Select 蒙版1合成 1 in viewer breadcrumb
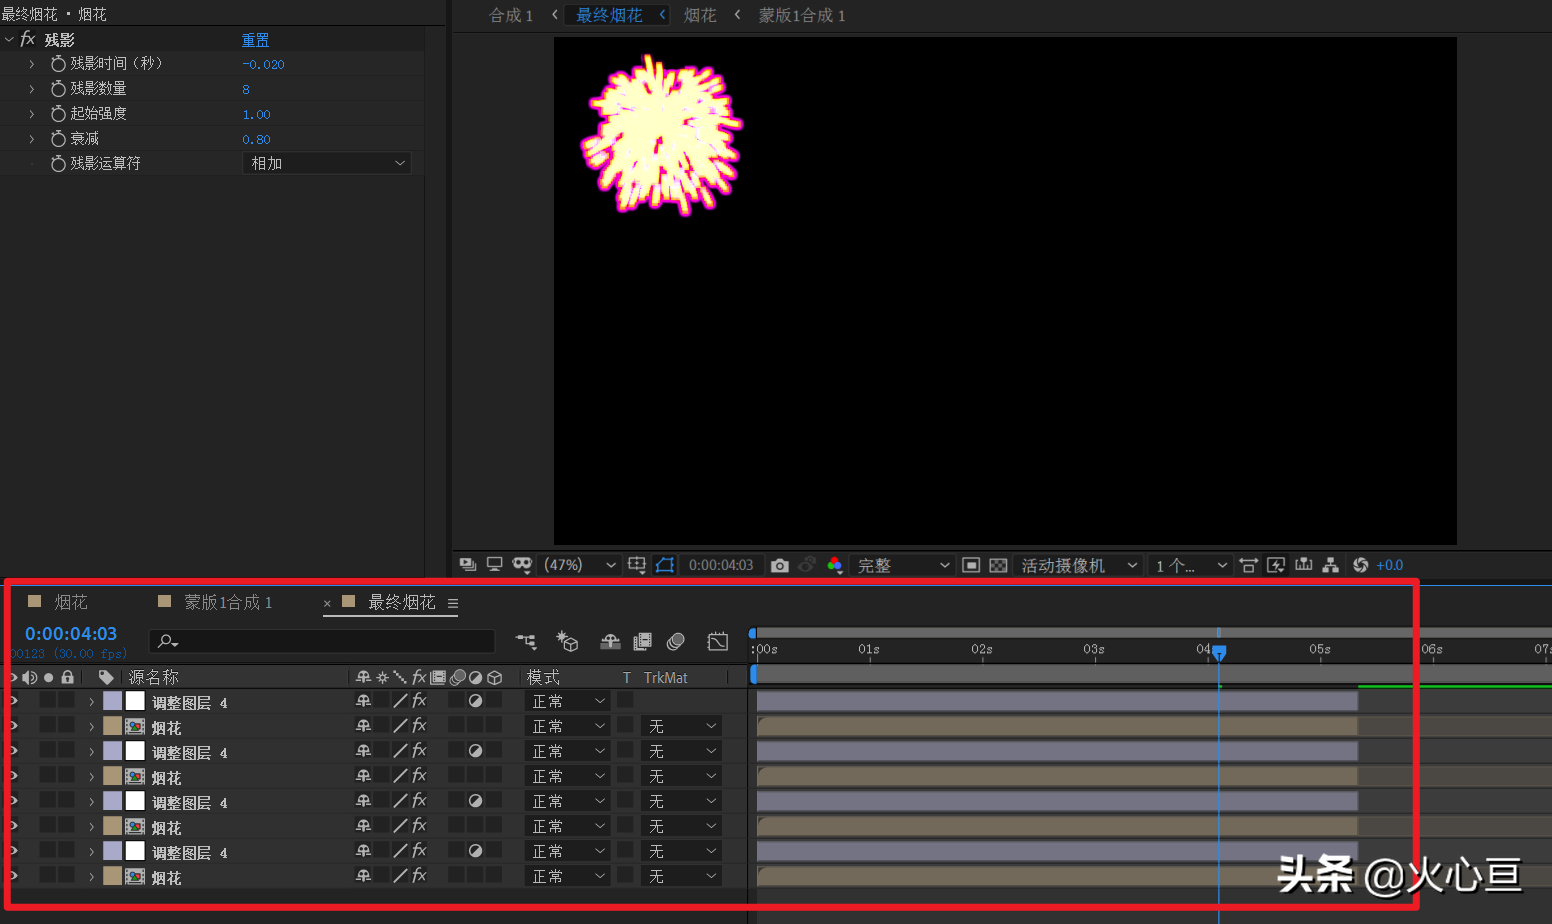1552x924 pixels. point(802,15)
